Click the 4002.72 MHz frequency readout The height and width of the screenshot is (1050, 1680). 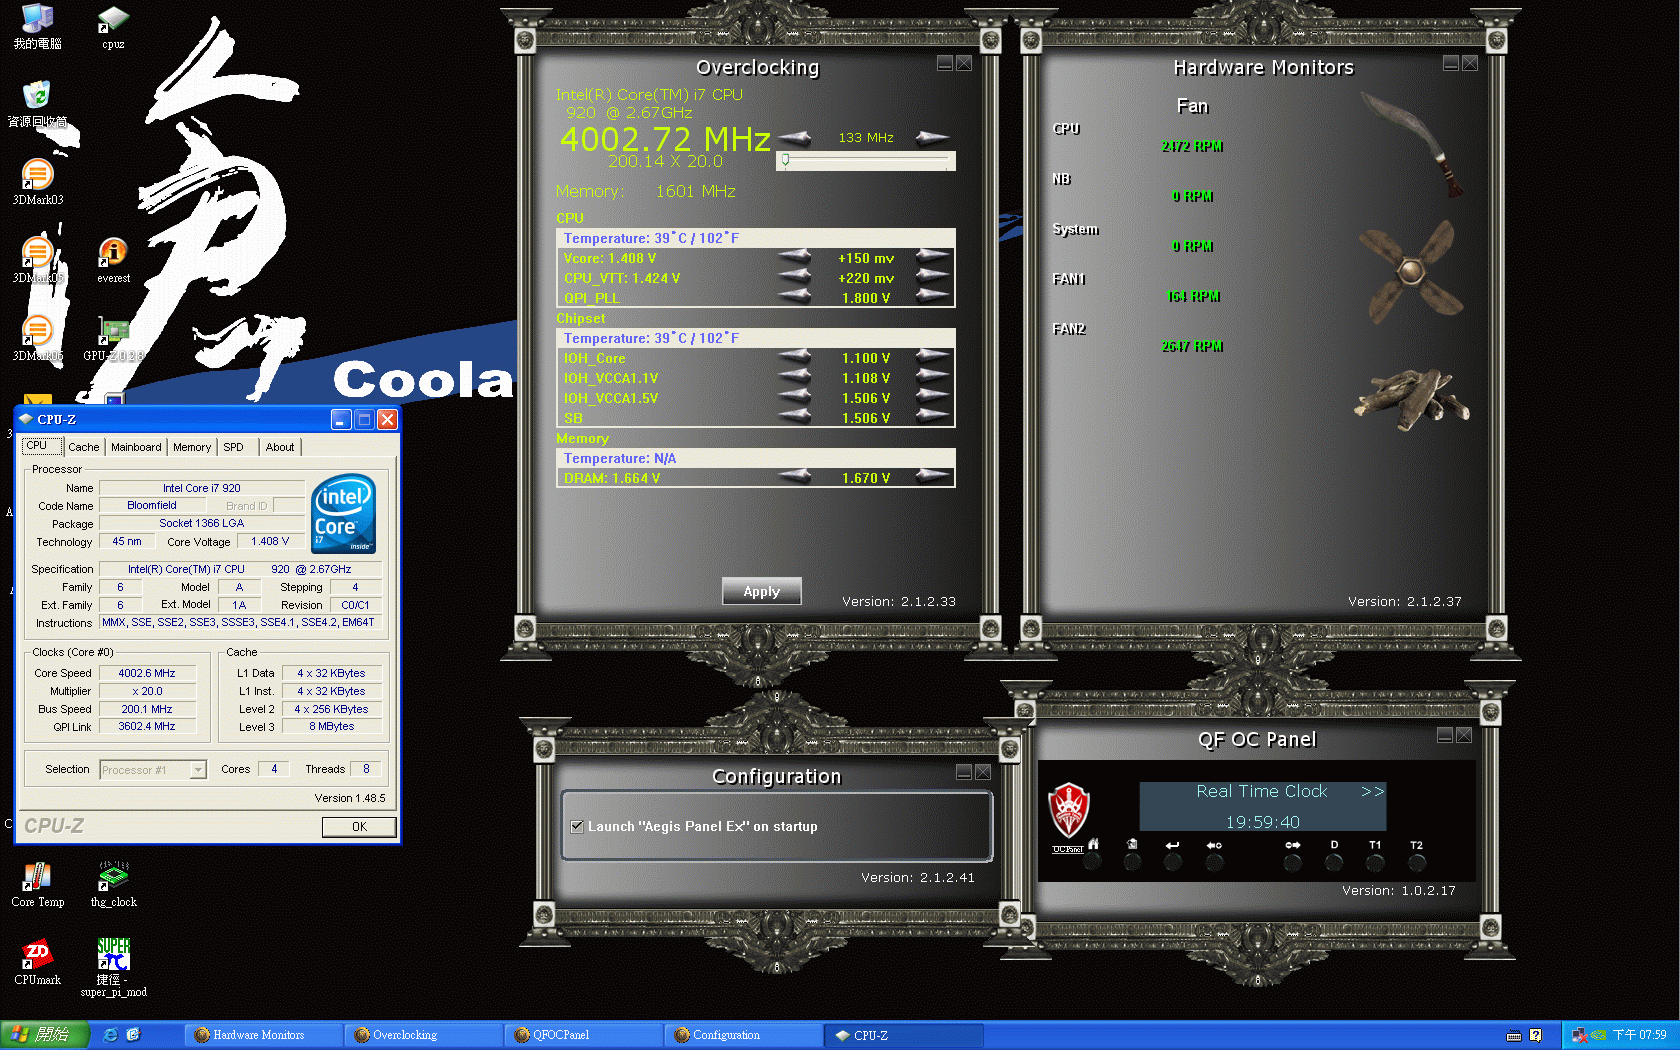666,139
